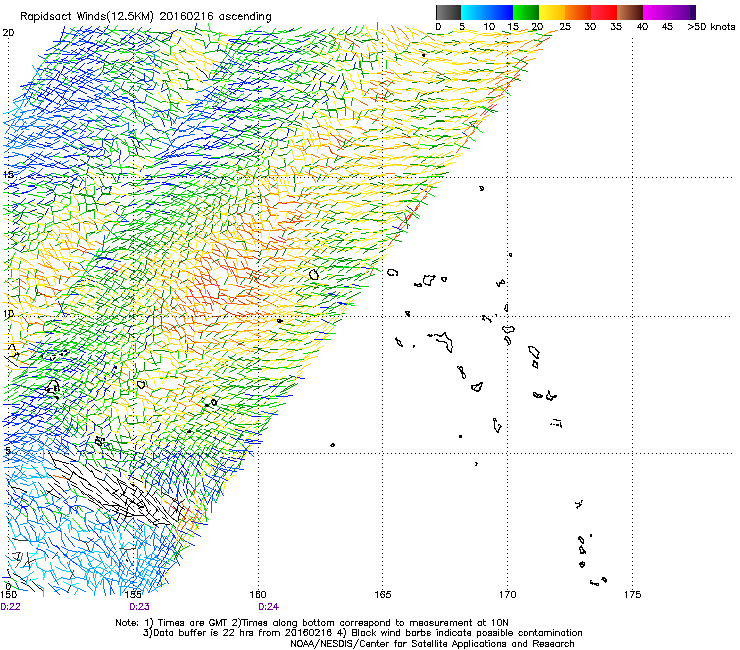
Task: Click the purple time label 'D:22'
Action: (x=10, y=607)
